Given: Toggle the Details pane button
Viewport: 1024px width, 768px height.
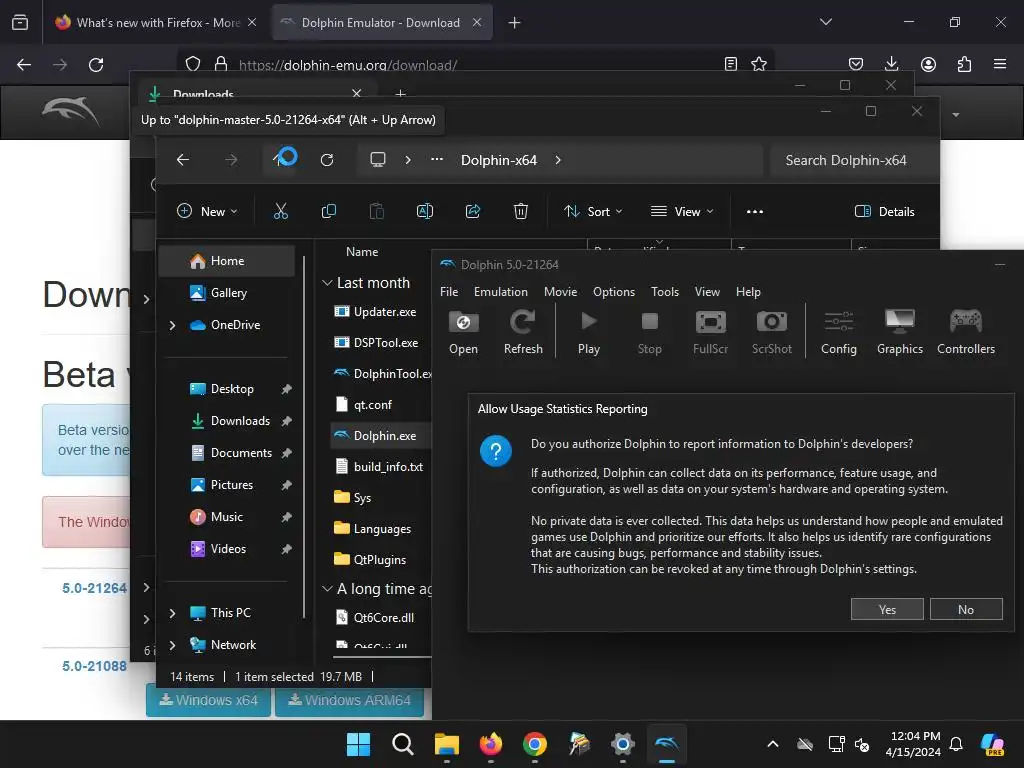Looking at the screenshot, I should point(884,211).
